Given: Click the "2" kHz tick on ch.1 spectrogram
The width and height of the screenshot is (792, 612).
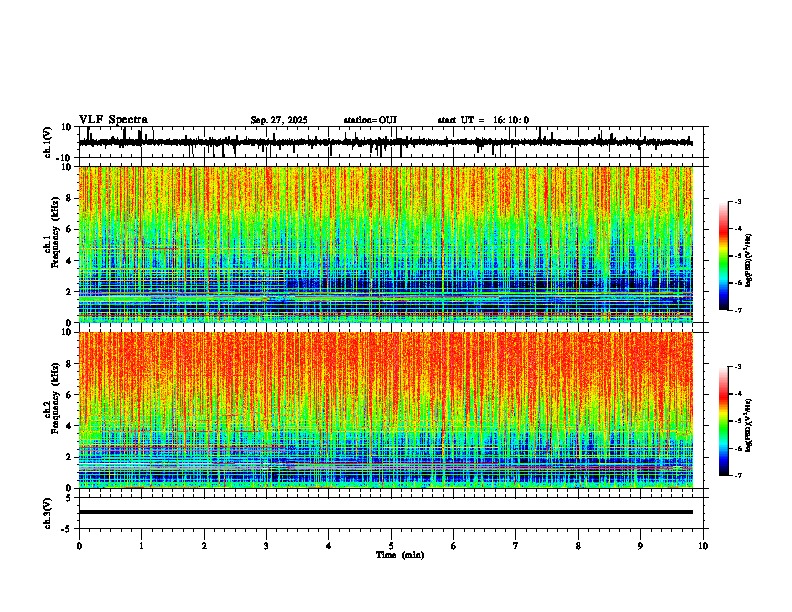Looking at the screenshot, I should [69, 292].
